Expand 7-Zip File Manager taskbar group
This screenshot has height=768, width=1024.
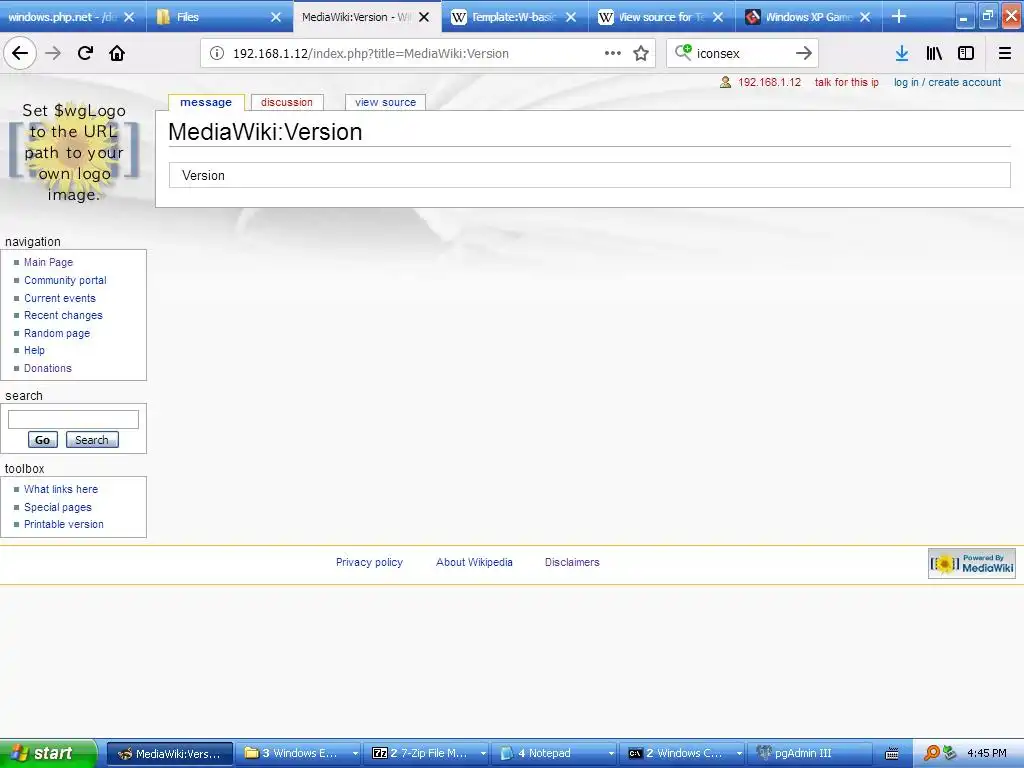point(428,753)
